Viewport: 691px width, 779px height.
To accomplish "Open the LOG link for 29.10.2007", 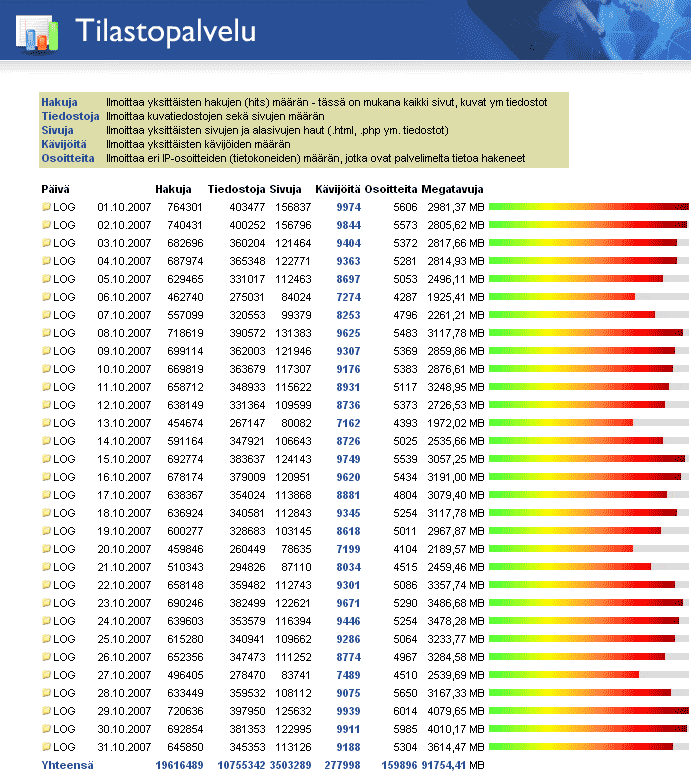I will 64,711.
